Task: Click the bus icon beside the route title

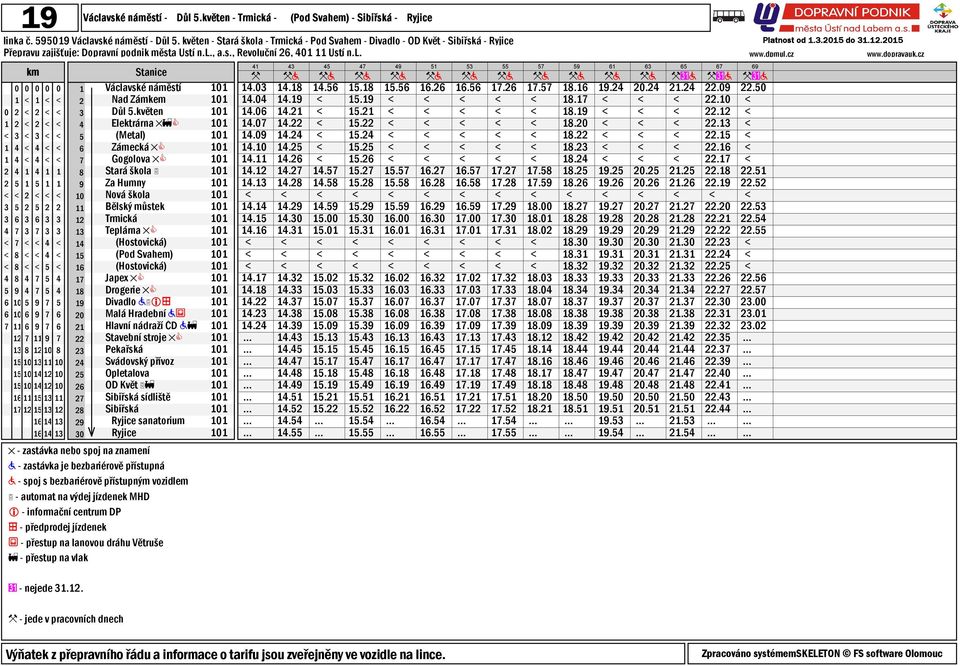Action: (x=729, y=17)
